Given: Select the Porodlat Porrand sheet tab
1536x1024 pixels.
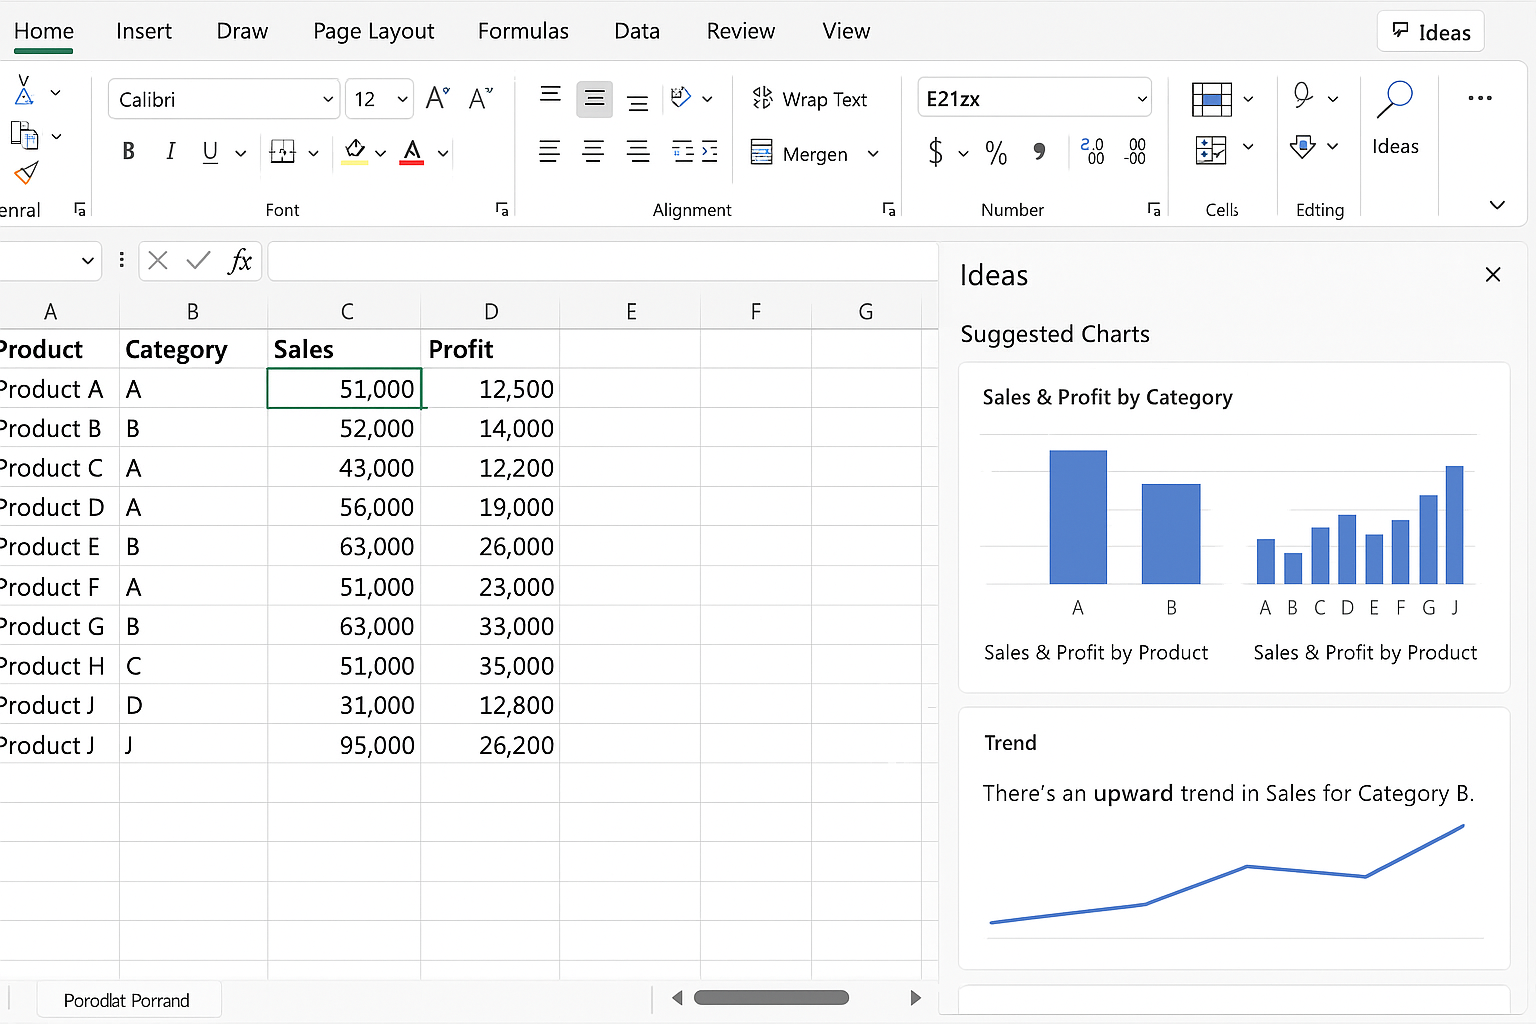Looking at the screenshot, I should pyautogui.click(x=127, y=1000).
